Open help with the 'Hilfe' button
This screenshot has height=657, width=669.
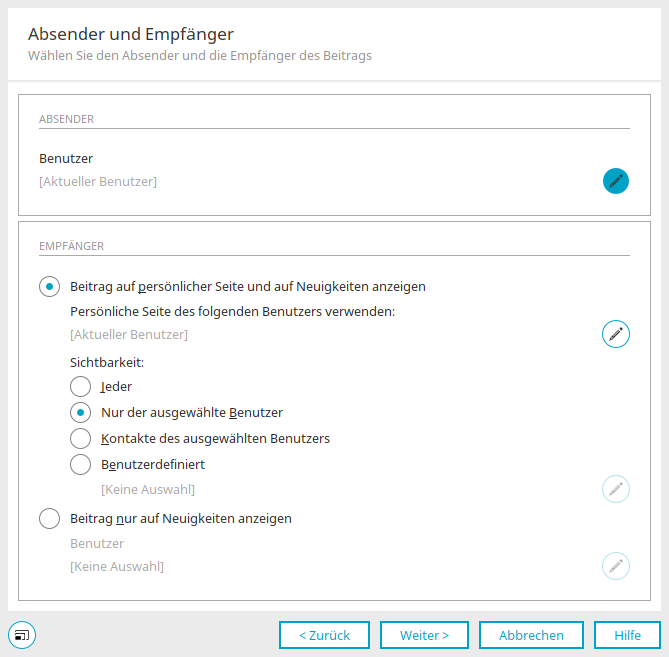pos(627,635)
